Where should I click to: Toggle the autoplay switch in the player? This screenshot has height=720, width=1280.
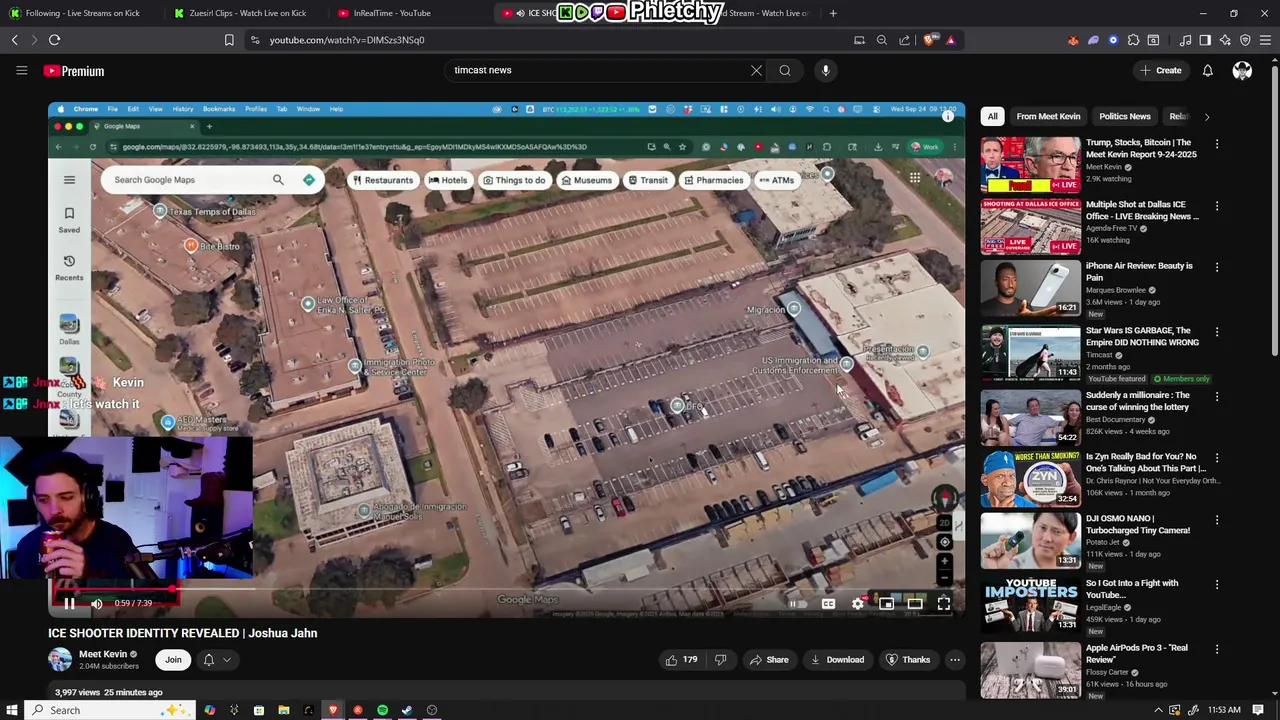click(797, 603)
